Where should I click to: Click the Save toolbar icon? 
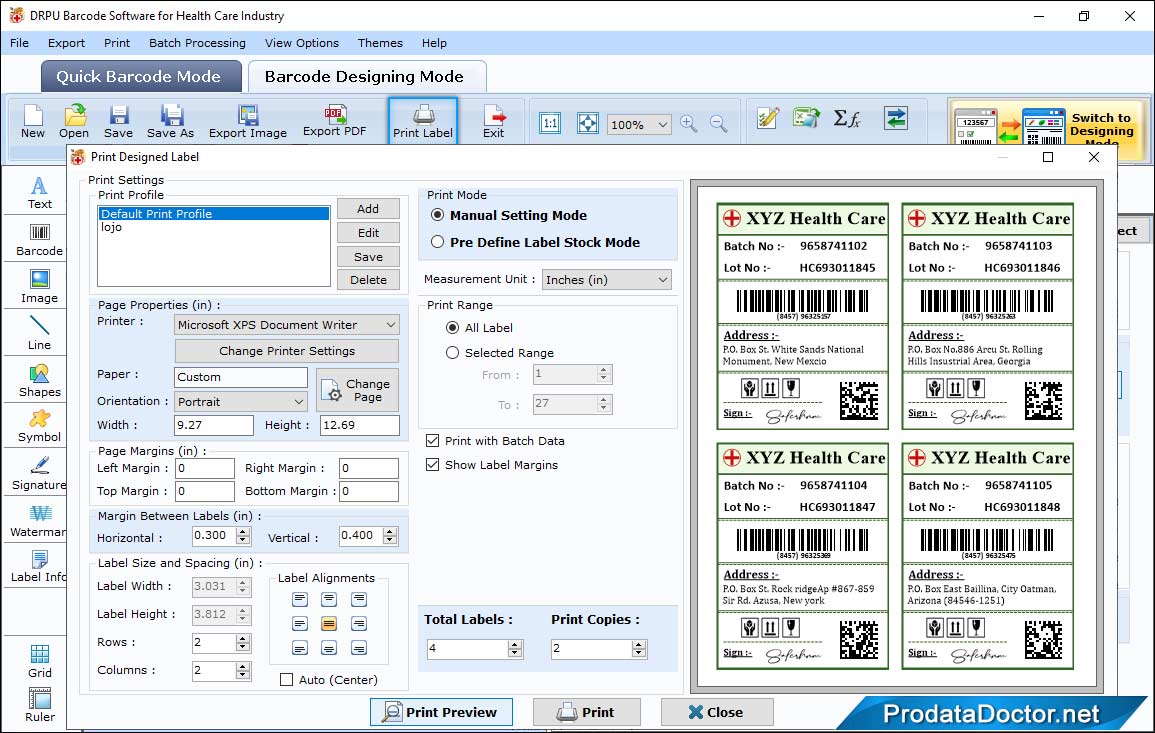point(118,122)
